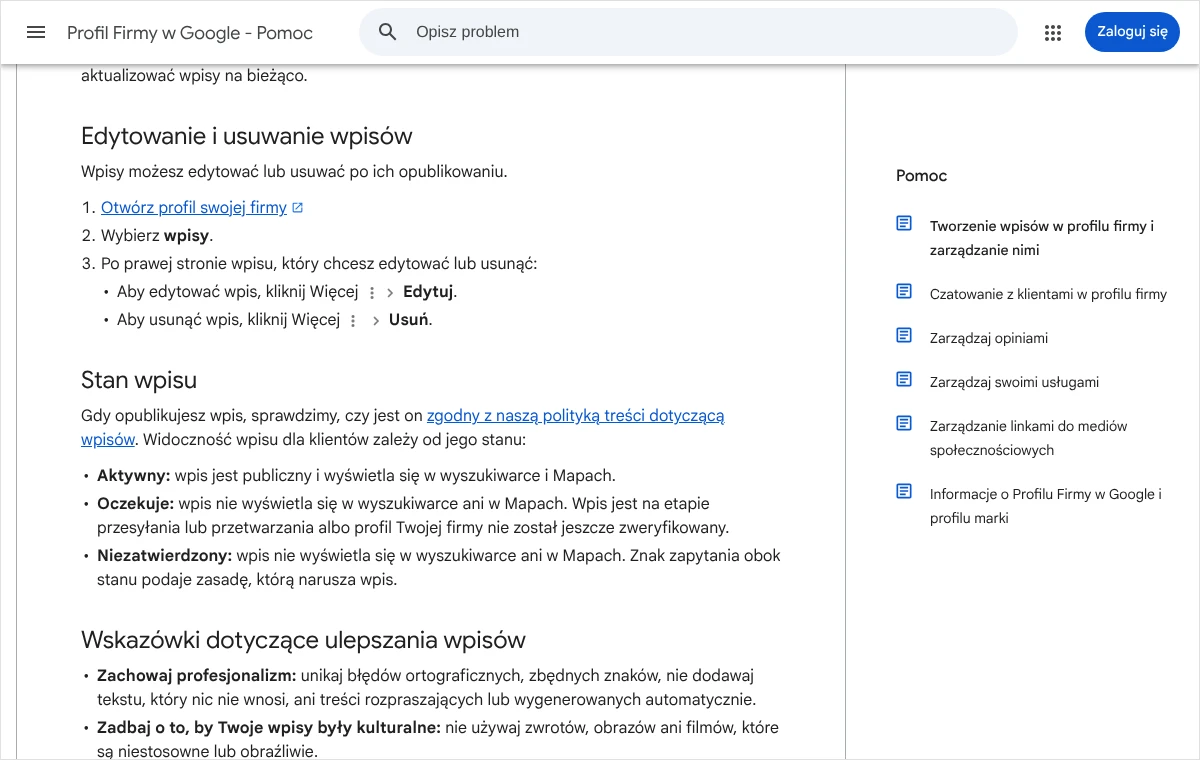1200x760 pixels.
Task: Focus the Opisz problem search field
Action: click(688, 32)
